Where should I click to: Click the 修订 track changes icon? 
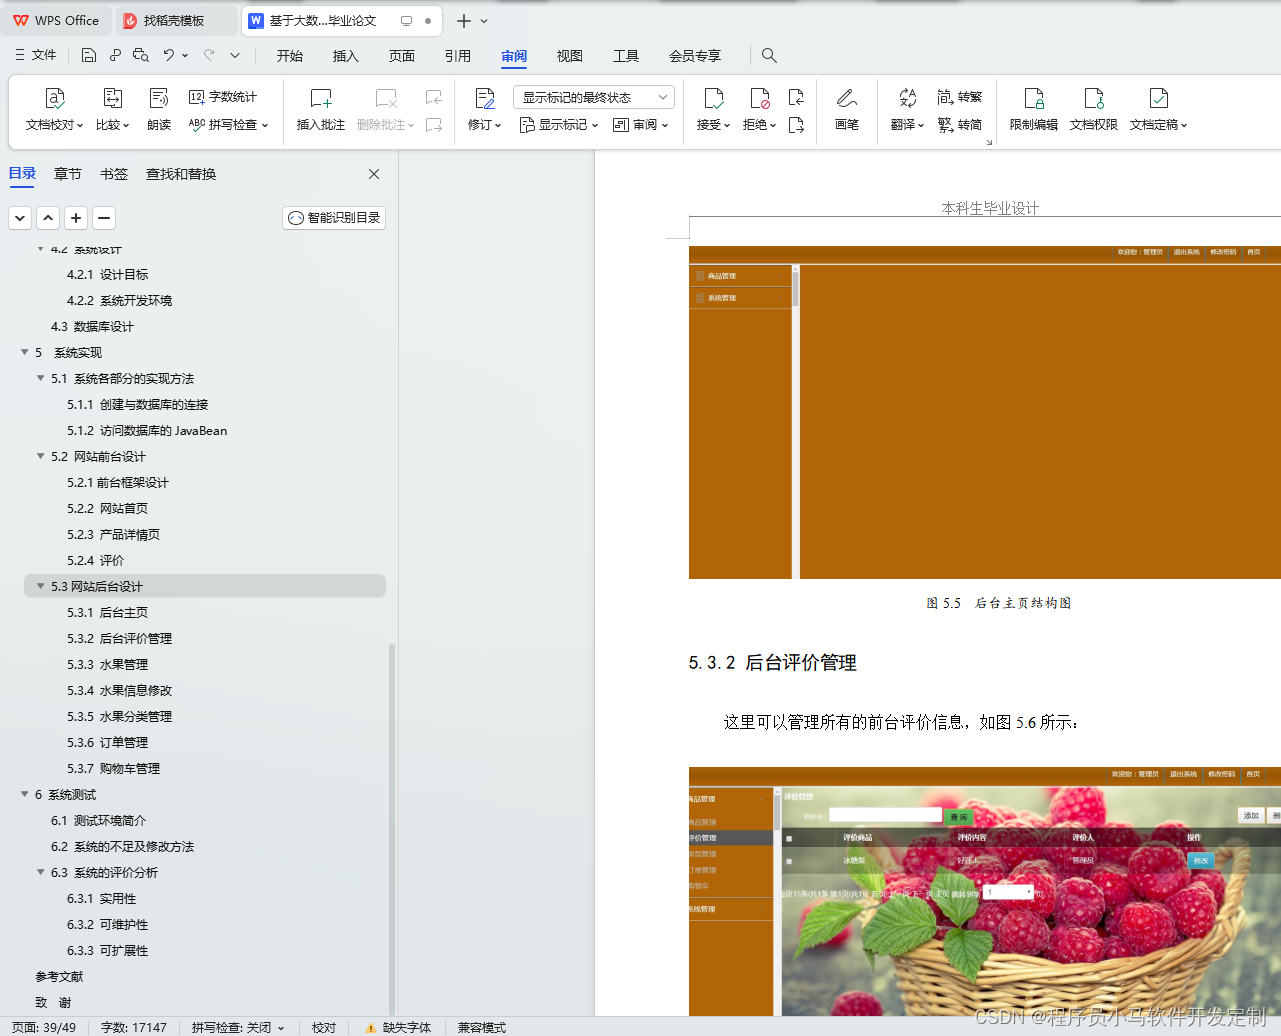(x=485, y=98)
